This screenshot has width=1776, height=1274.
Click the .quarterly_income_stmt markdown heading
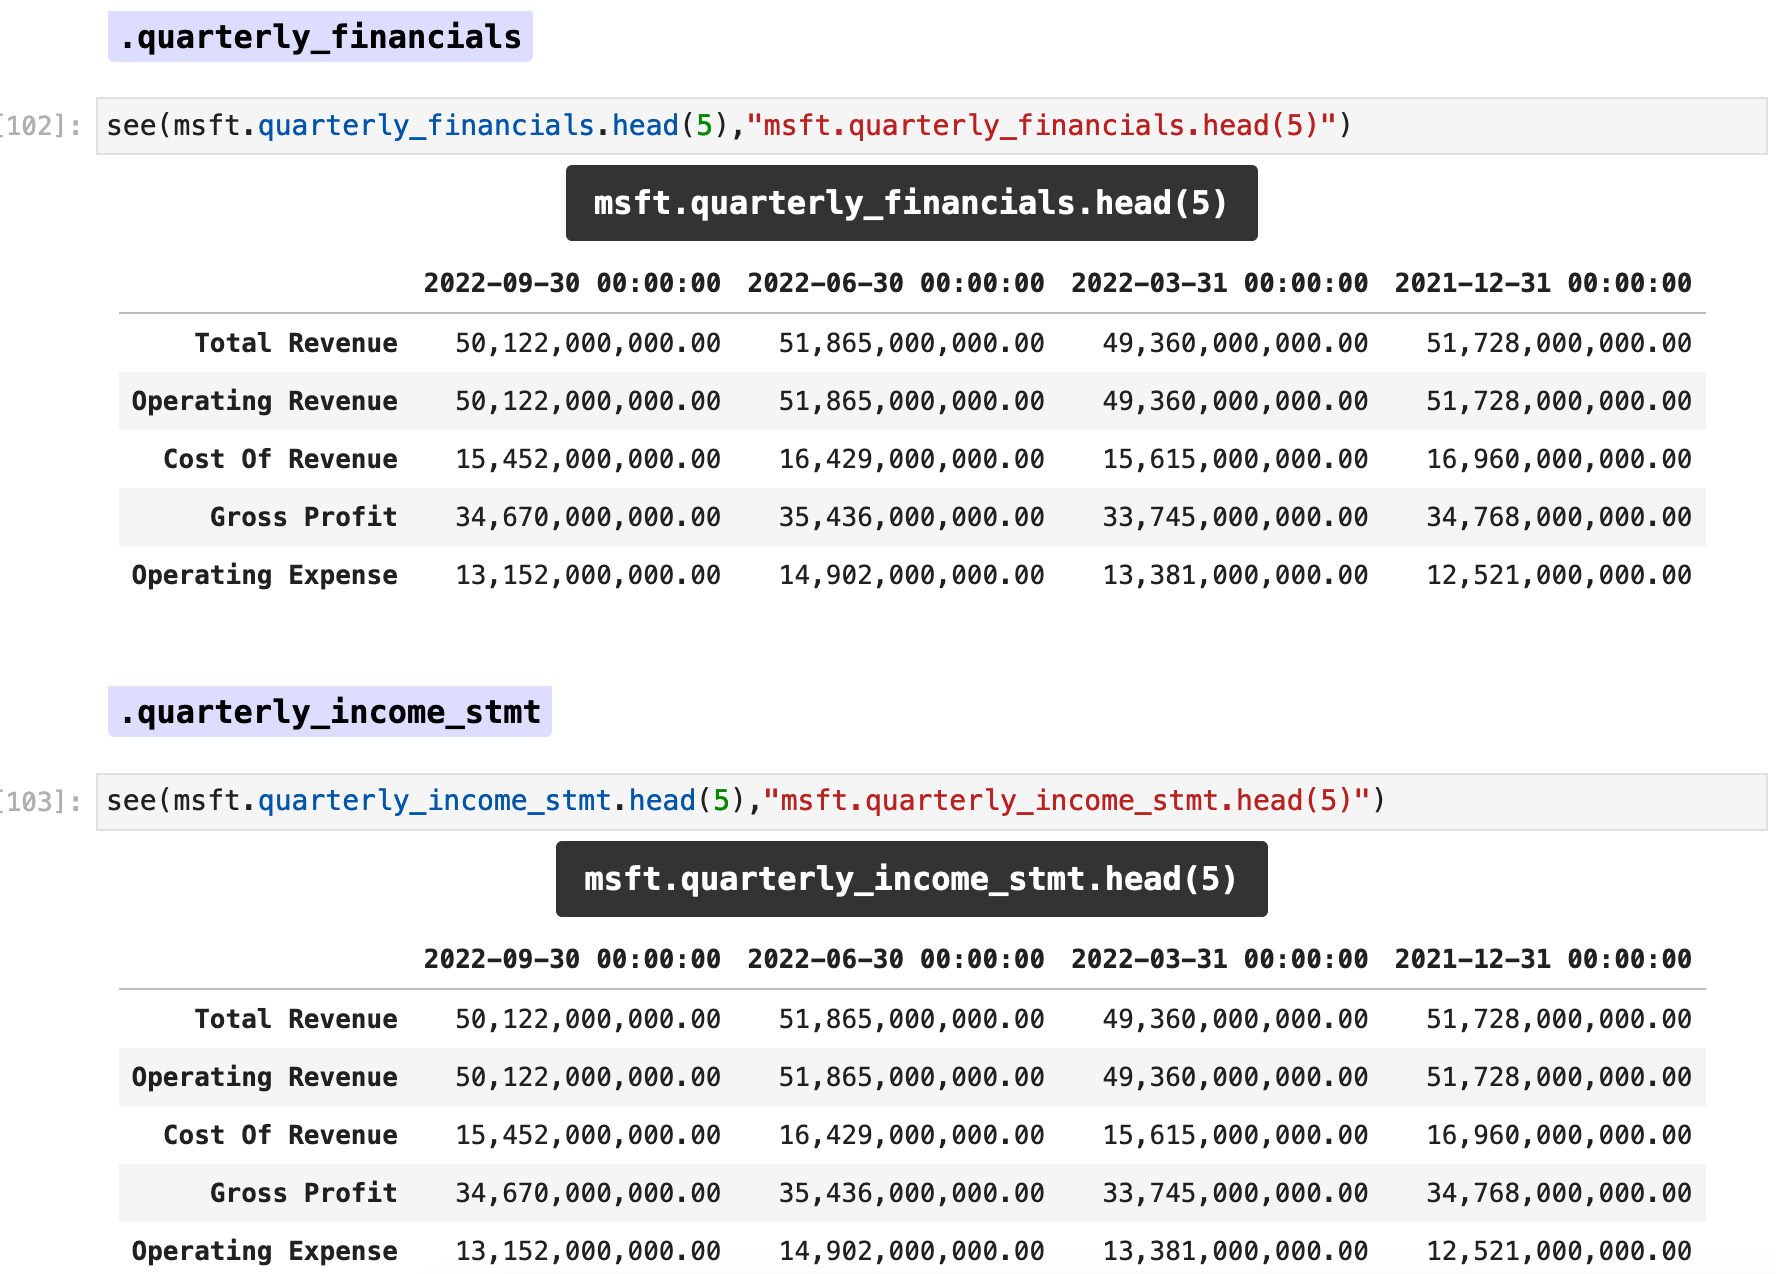(x=330, y=712)
